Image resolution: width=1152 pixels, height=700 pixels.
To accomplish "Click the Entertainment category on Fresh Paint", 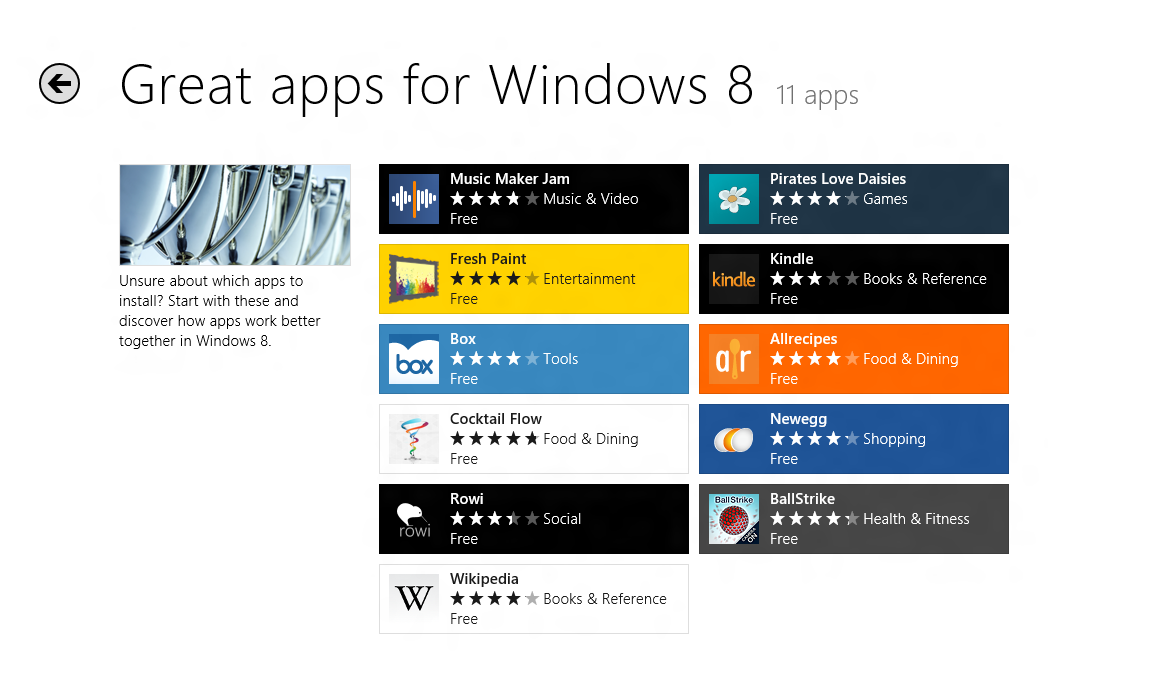I will point(589,279).
